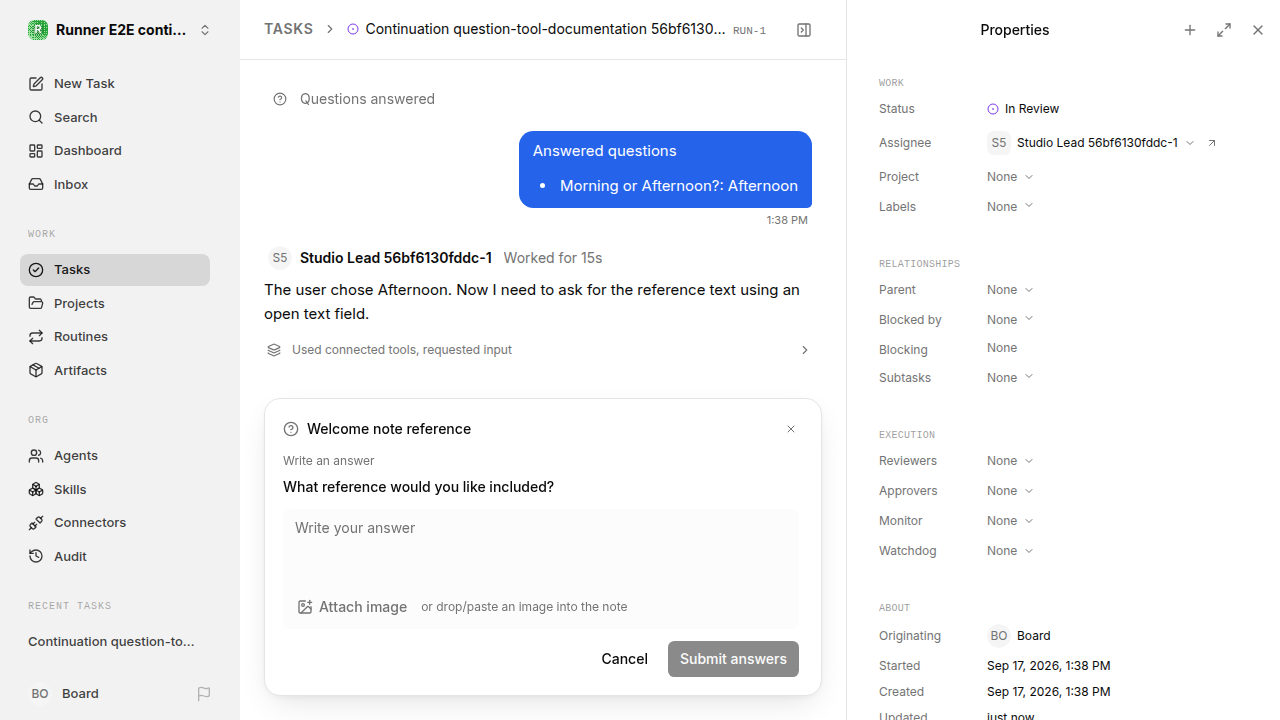This screenshot has height=720, width=1280.
Task: Click the Dashboard grid icon
Action: click(x=36, y=151)
